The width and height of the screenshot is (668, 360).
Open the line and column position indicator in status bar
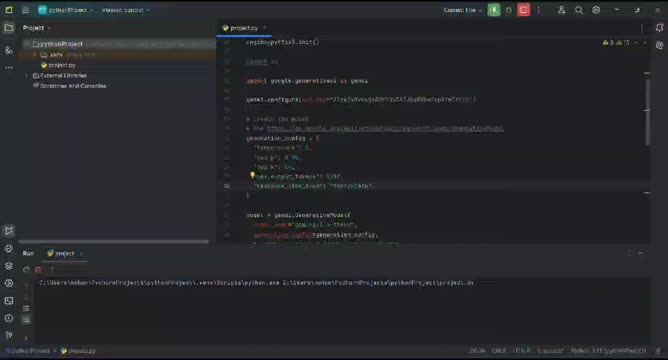(477, 351)
